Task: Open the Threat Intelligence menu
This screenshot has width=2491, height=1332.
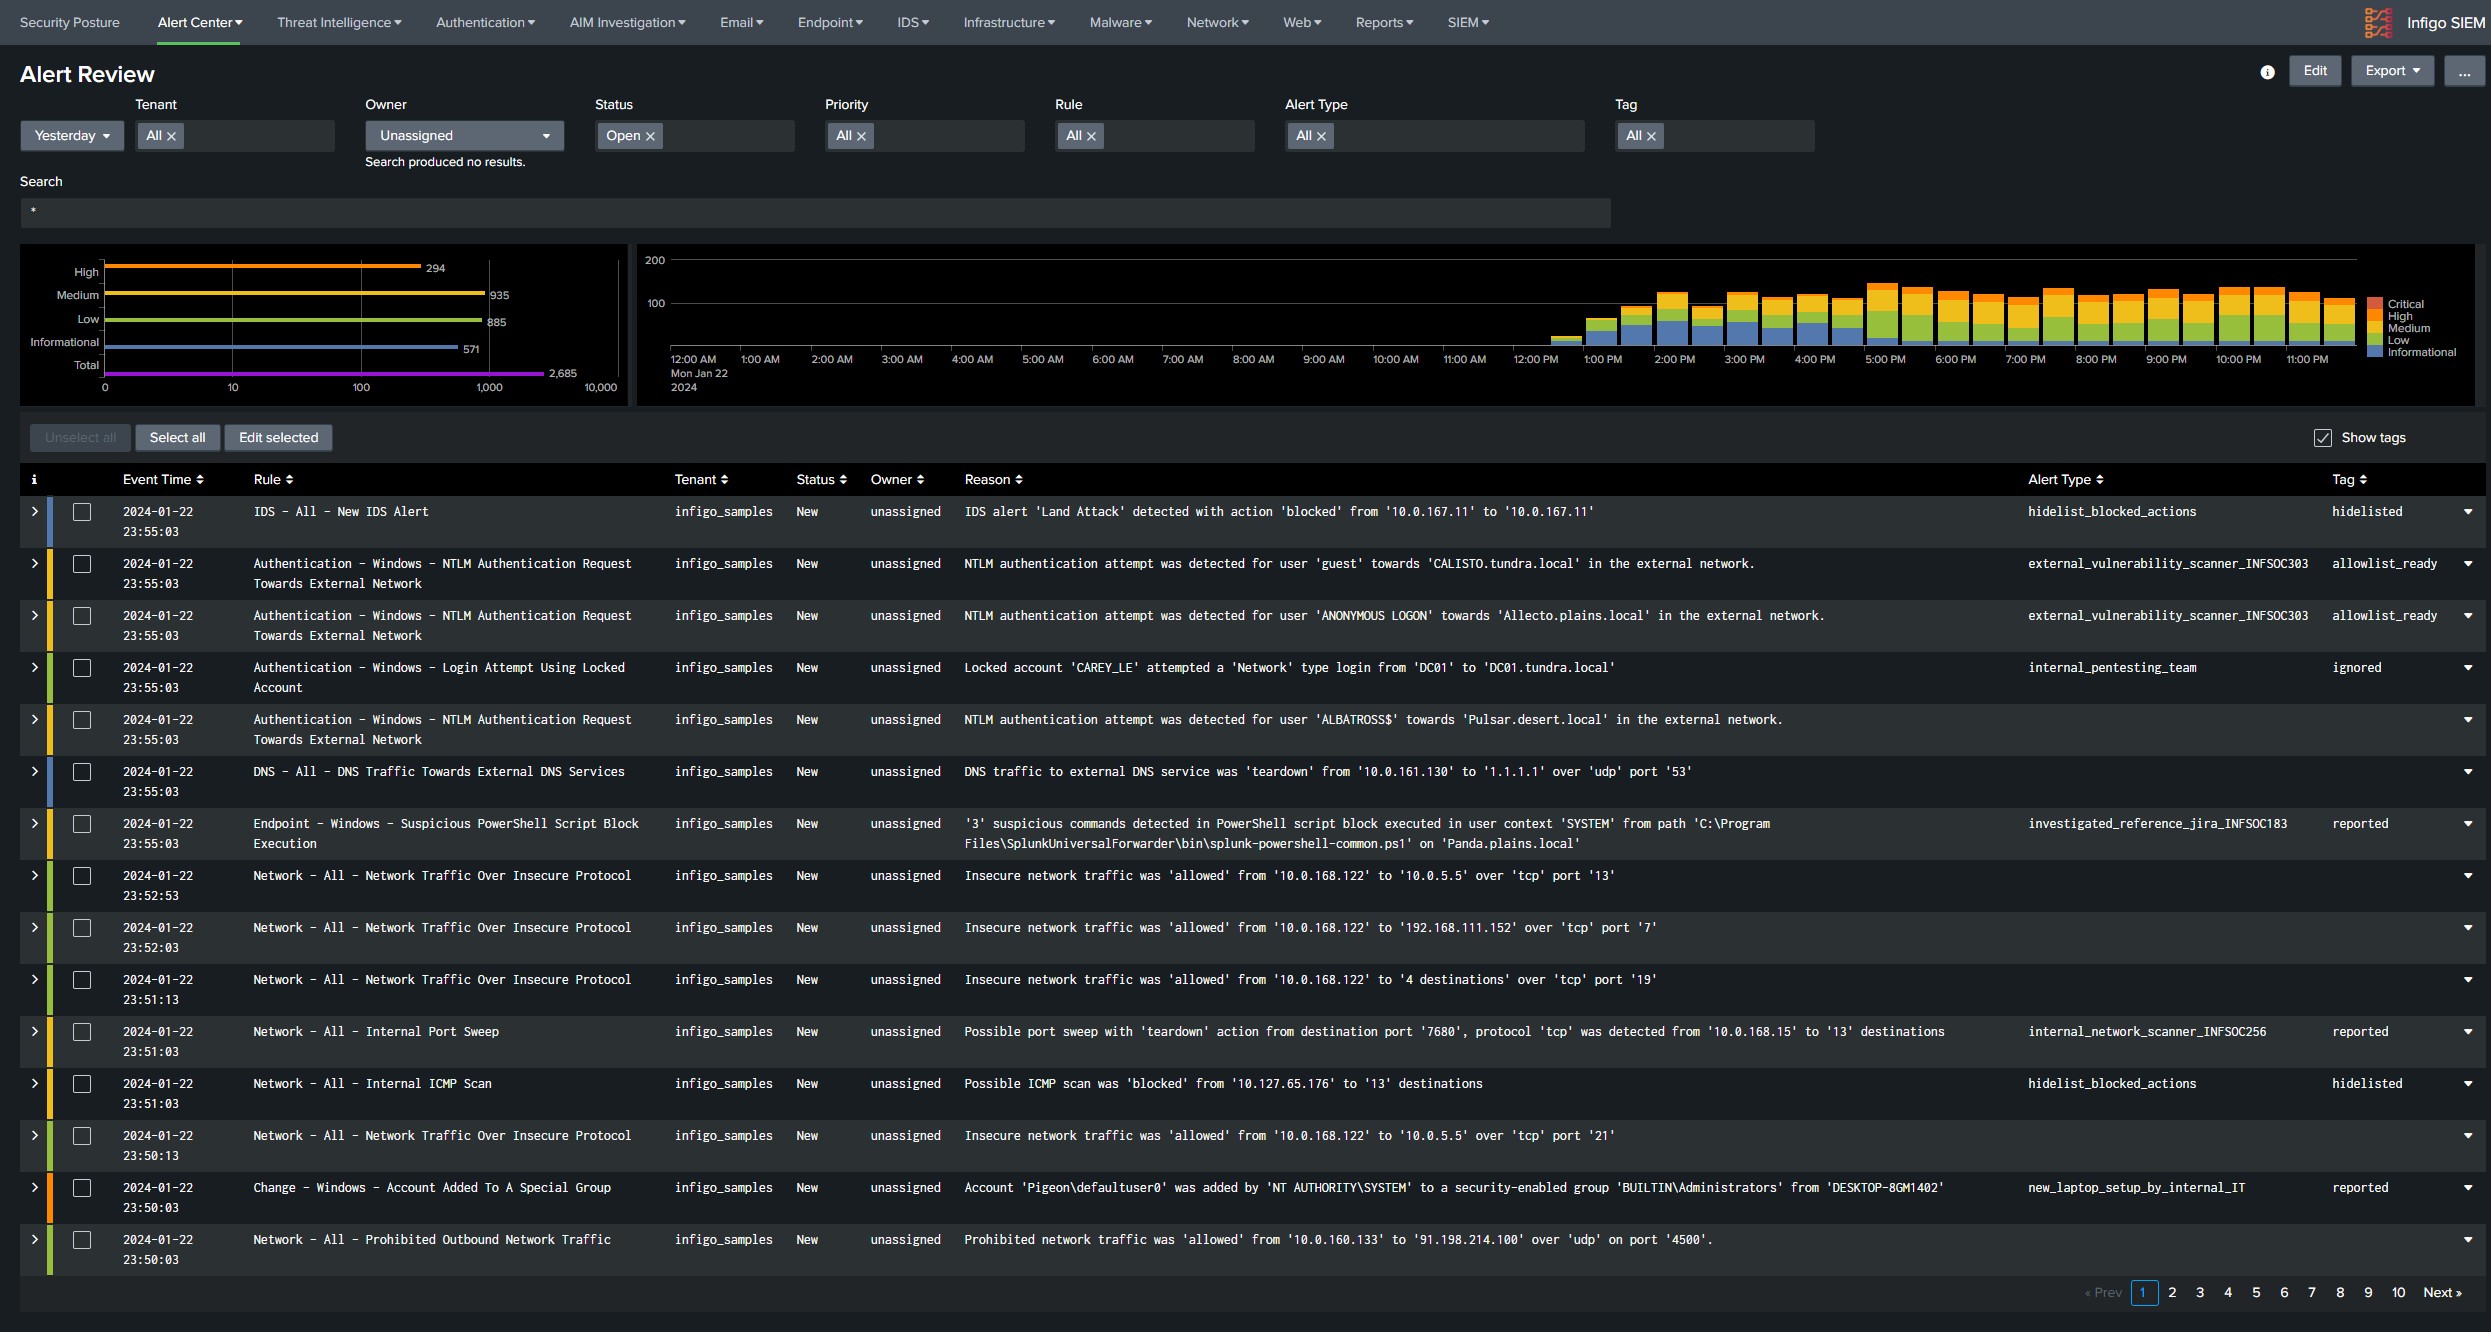Action: click(x=339, y=22)
